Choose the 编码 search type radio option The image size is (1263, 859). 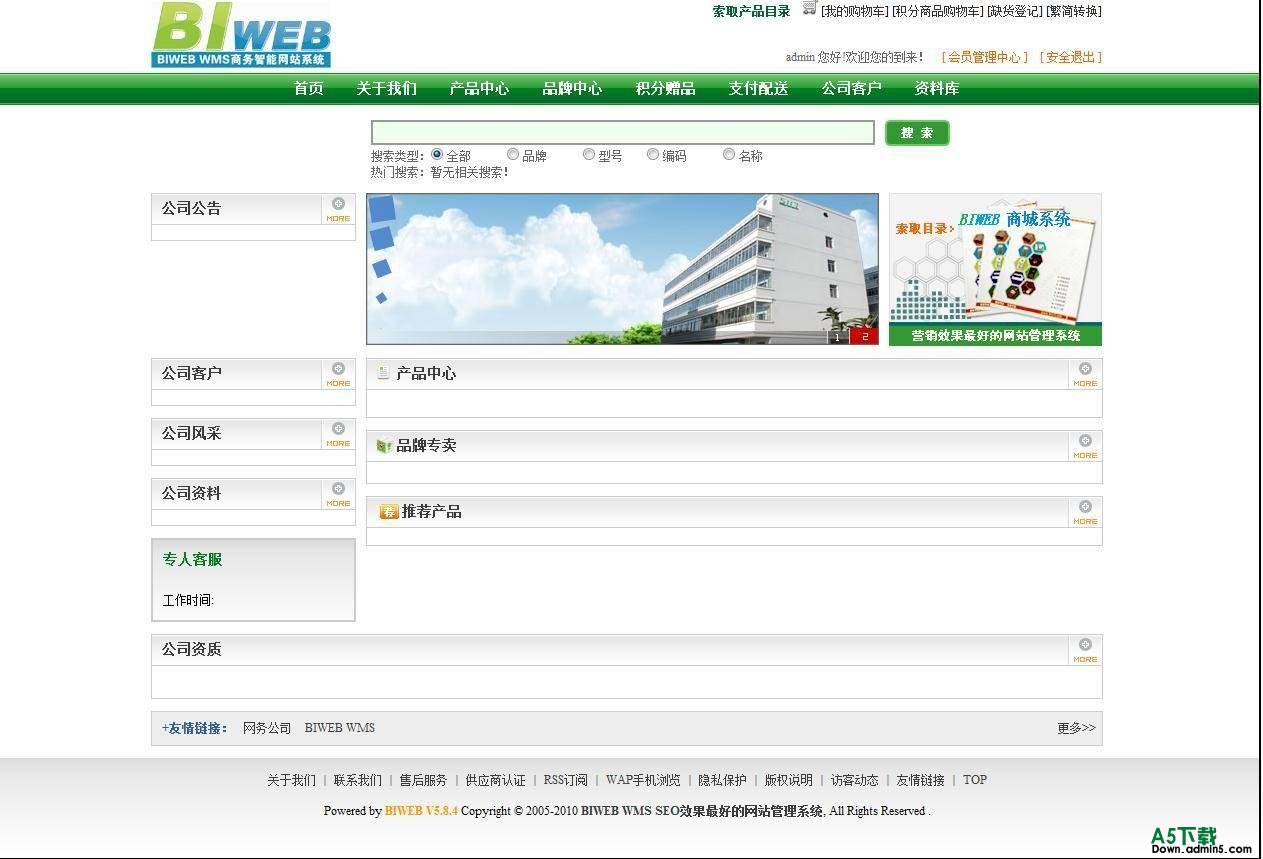tap(653, 155)
